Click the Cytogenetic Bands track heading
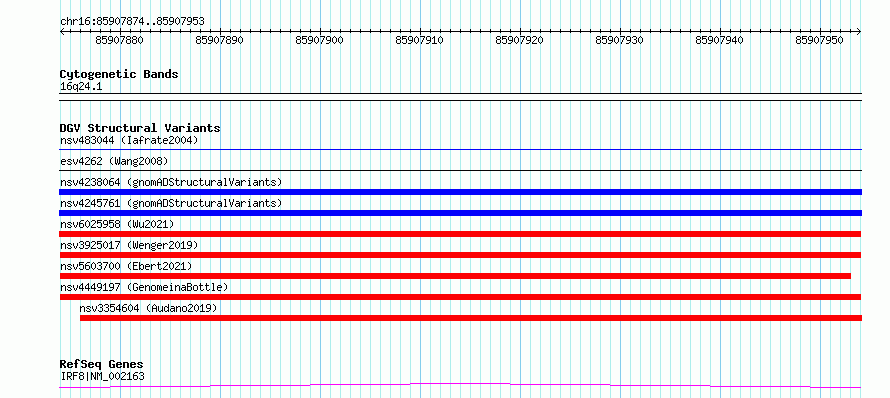Image resolution: width=890 pixels, height=398 pixels. 119,74
